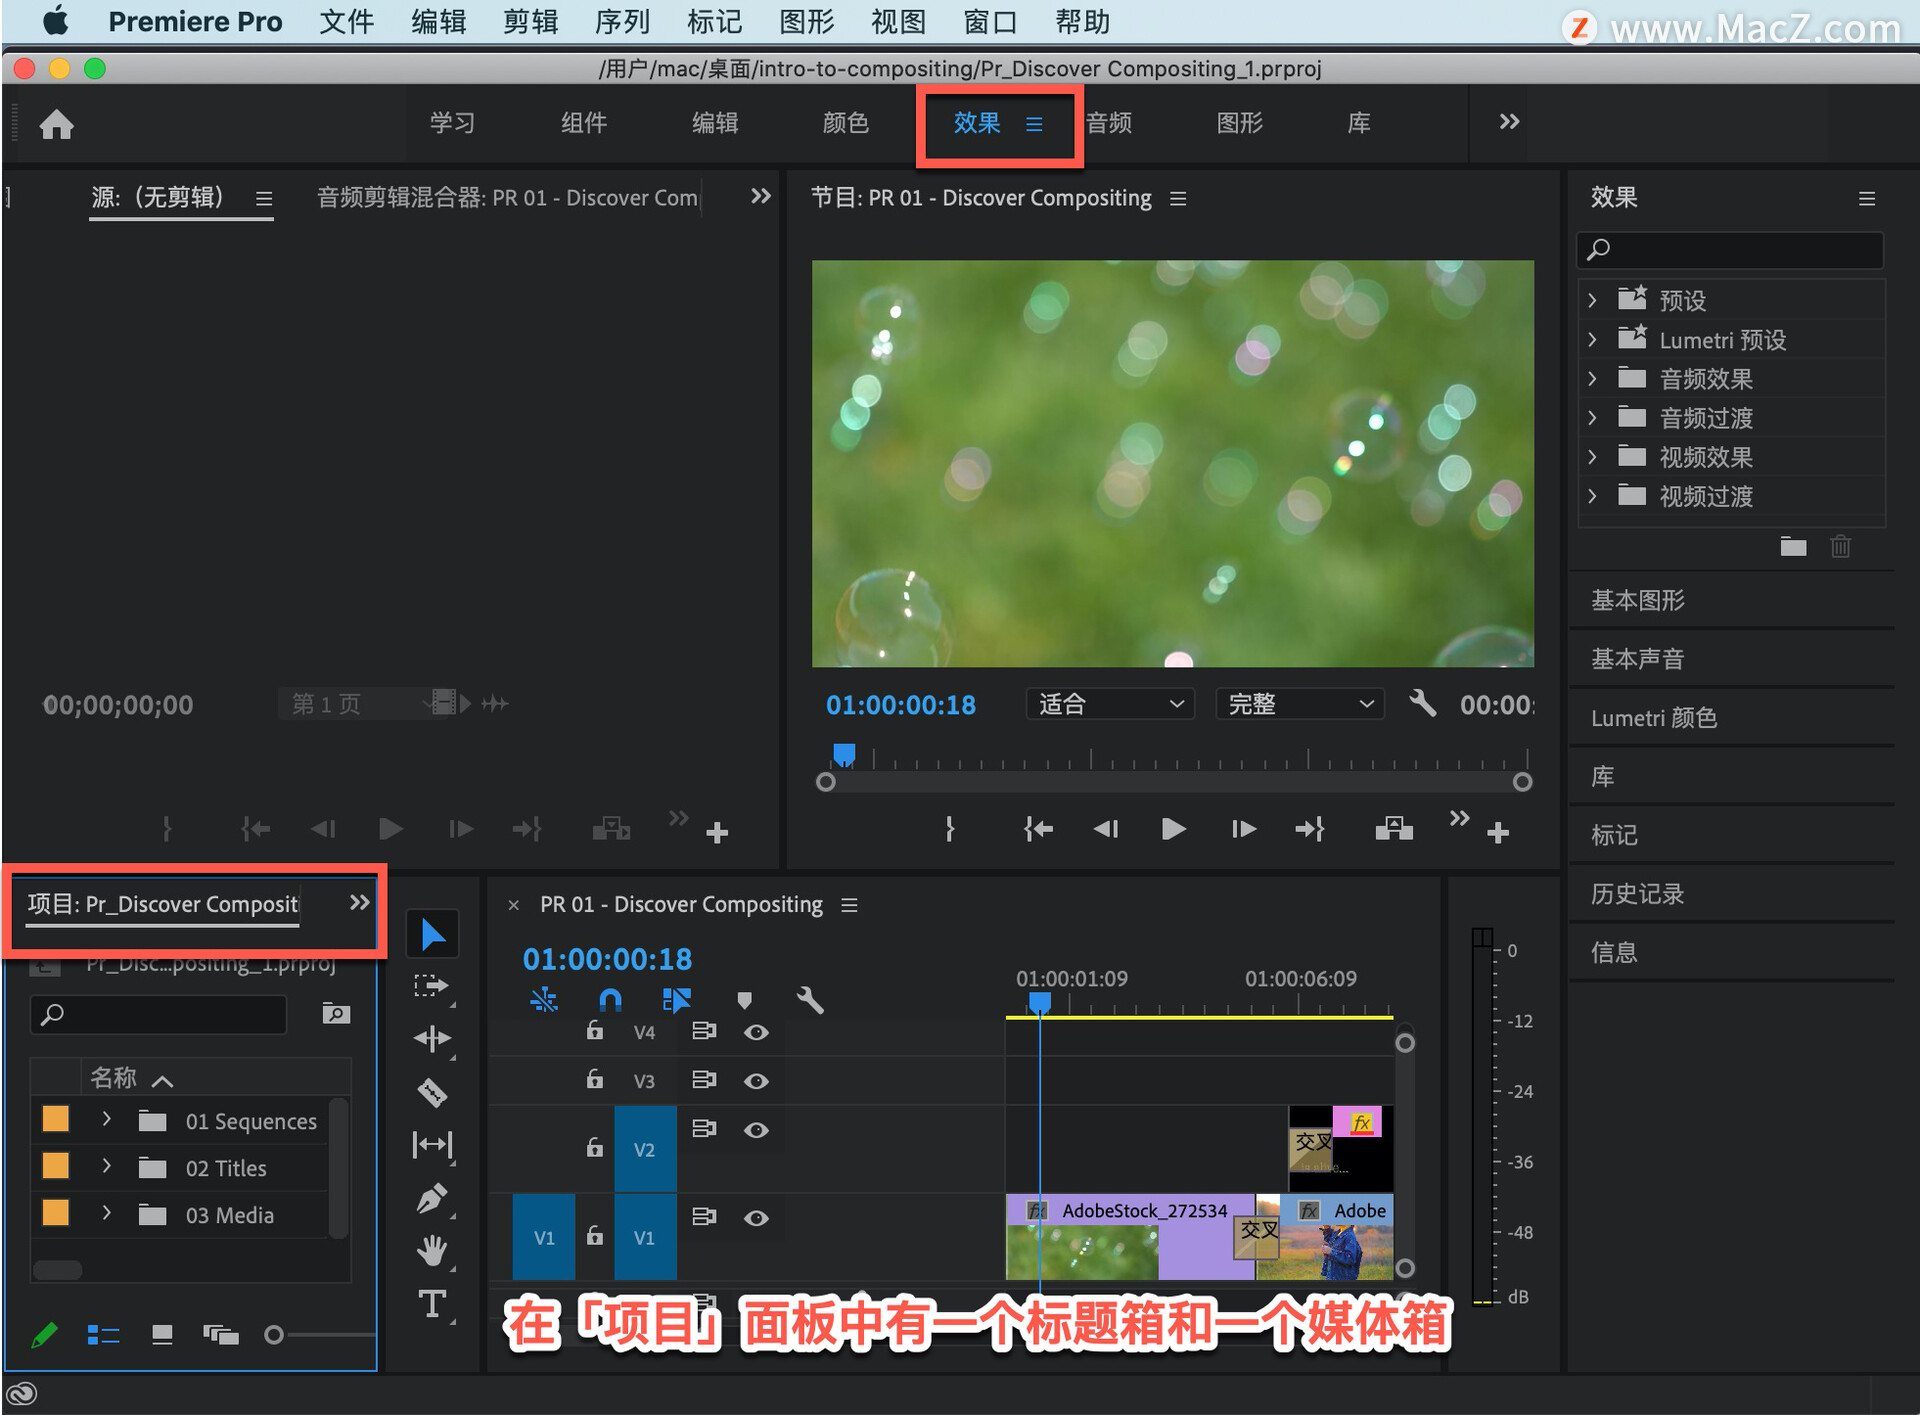Go to In point in Program monitor
The image size is (1920, 1415).
tap(1038, 829)
